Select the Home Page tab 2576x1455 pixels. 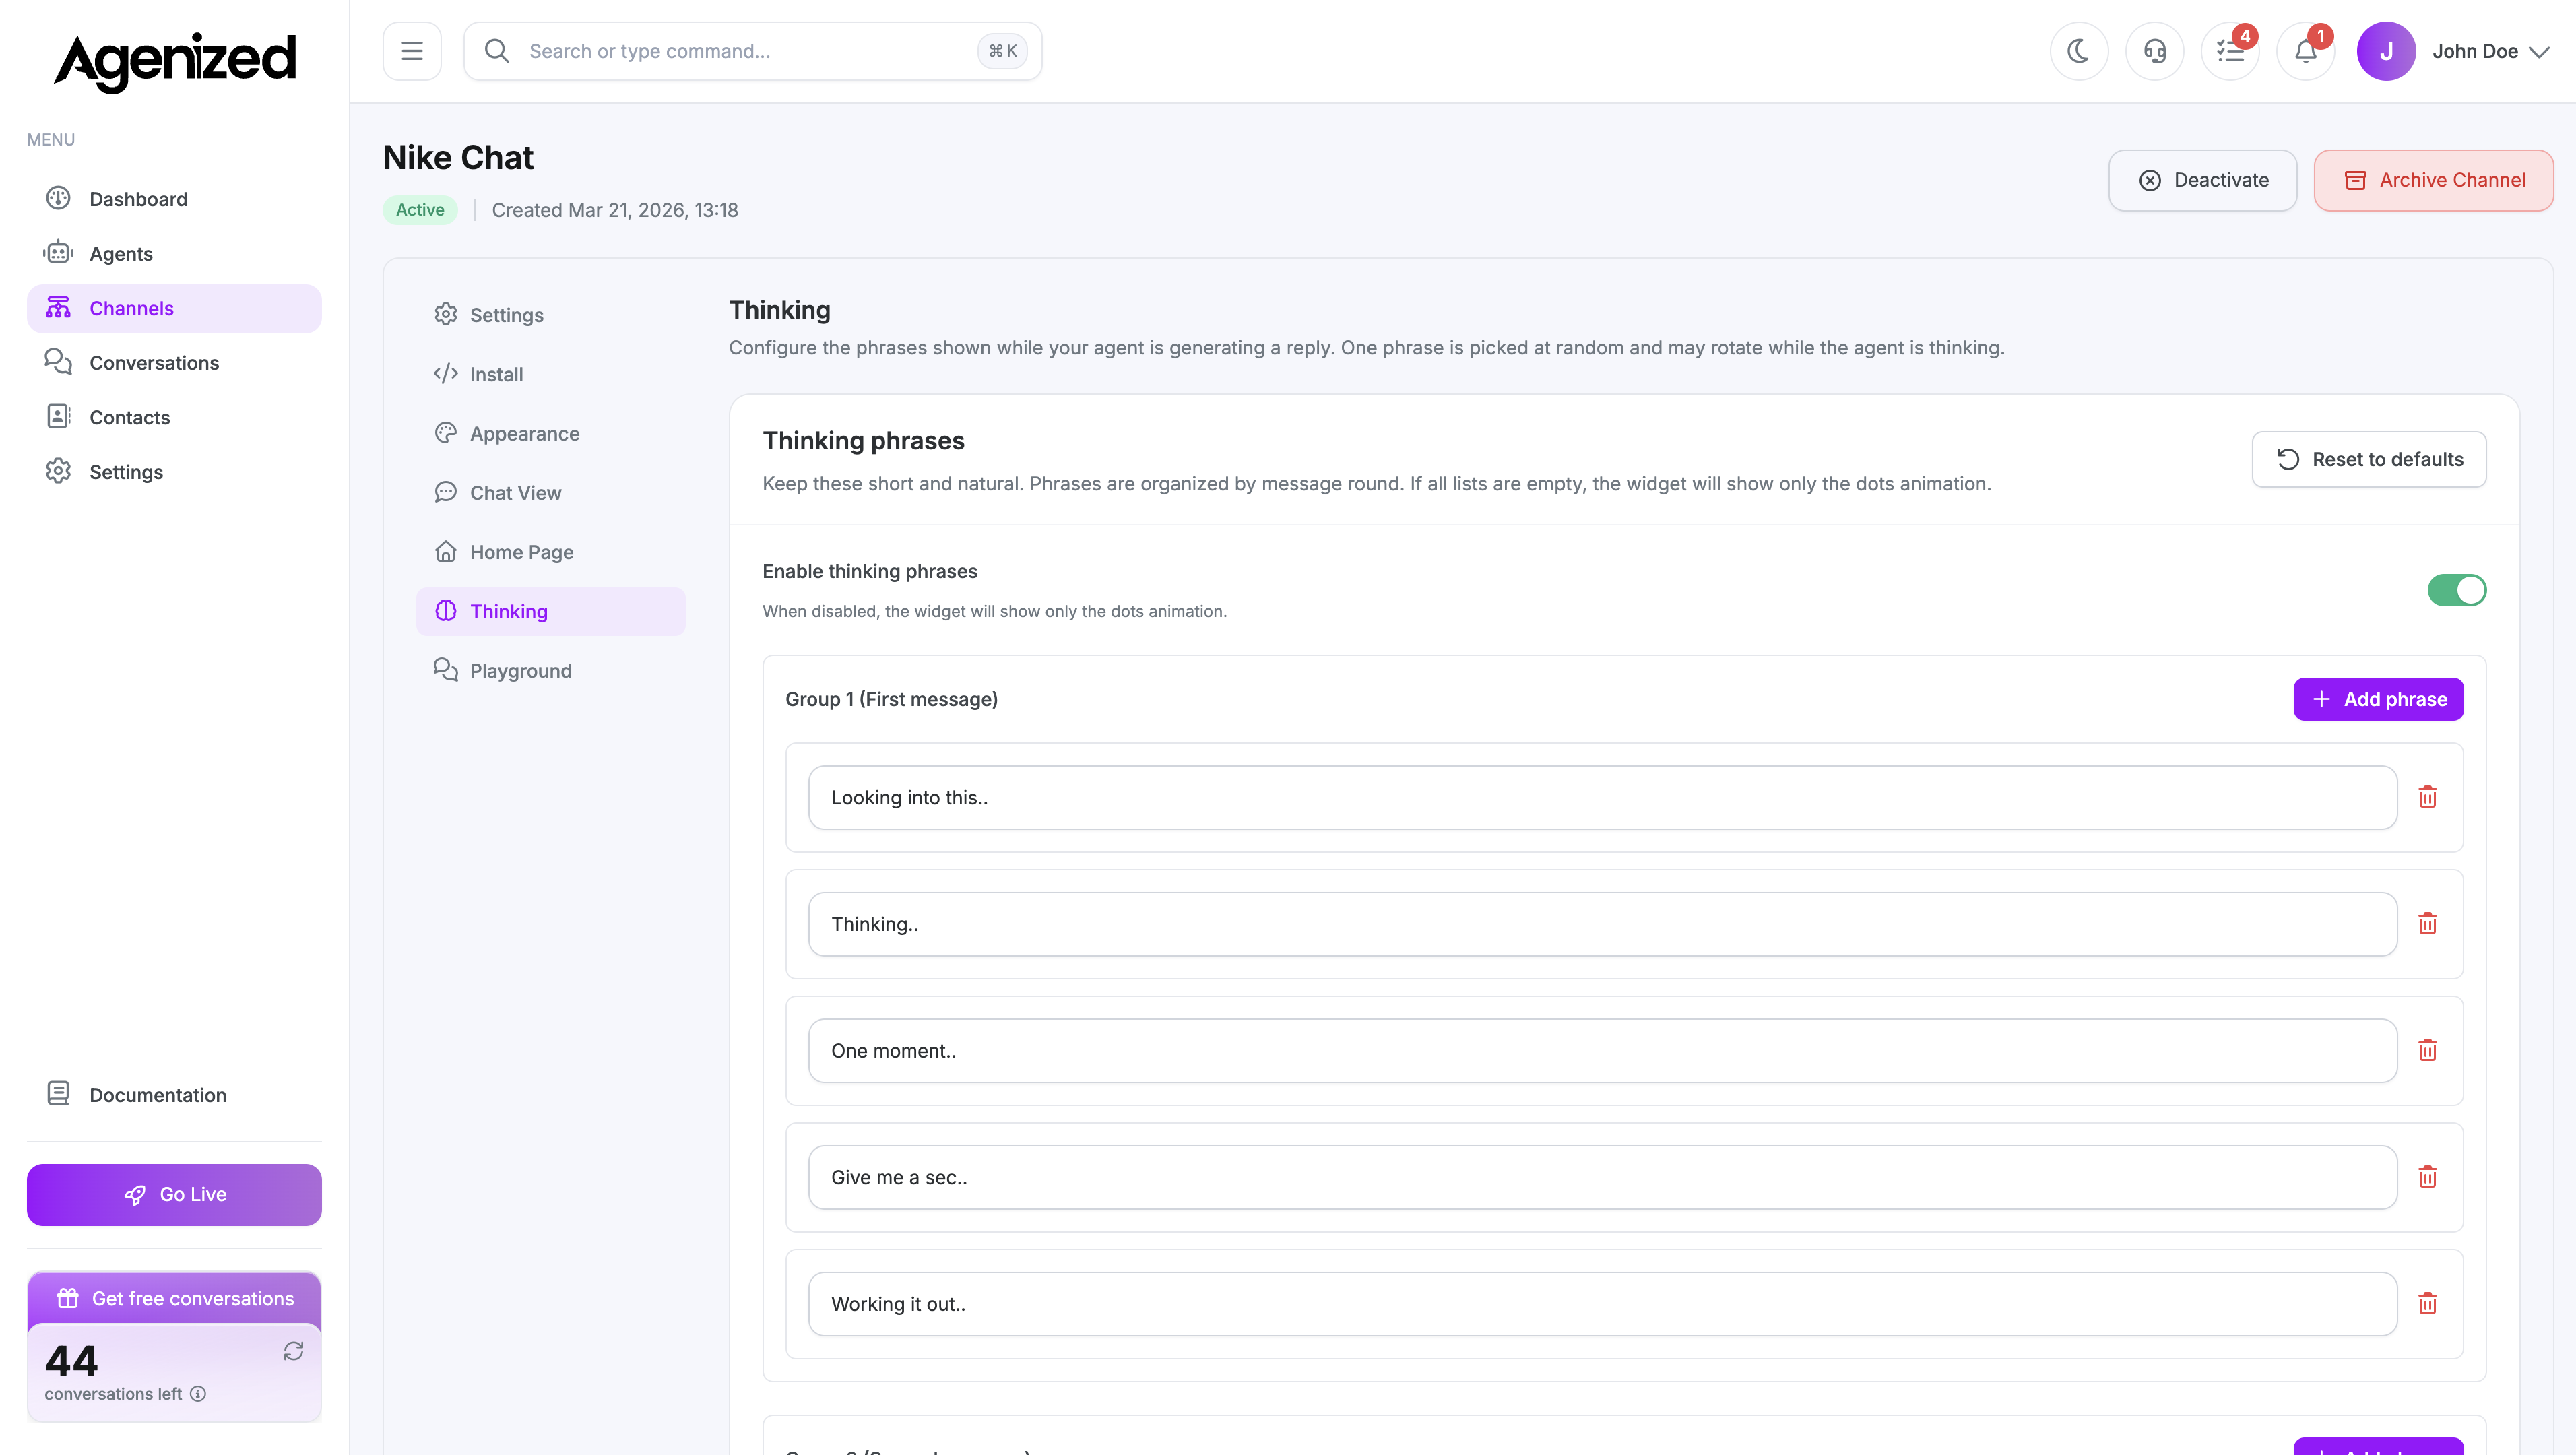[x=550, y=552]
